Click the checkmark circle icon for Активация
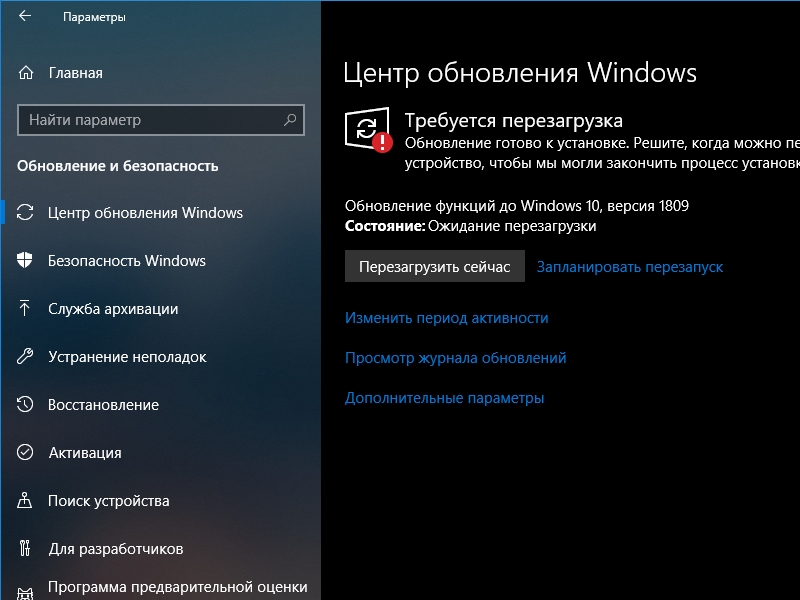Image resolution: width=800 pixels, height=600 pixels. click(x=25, y=452)
